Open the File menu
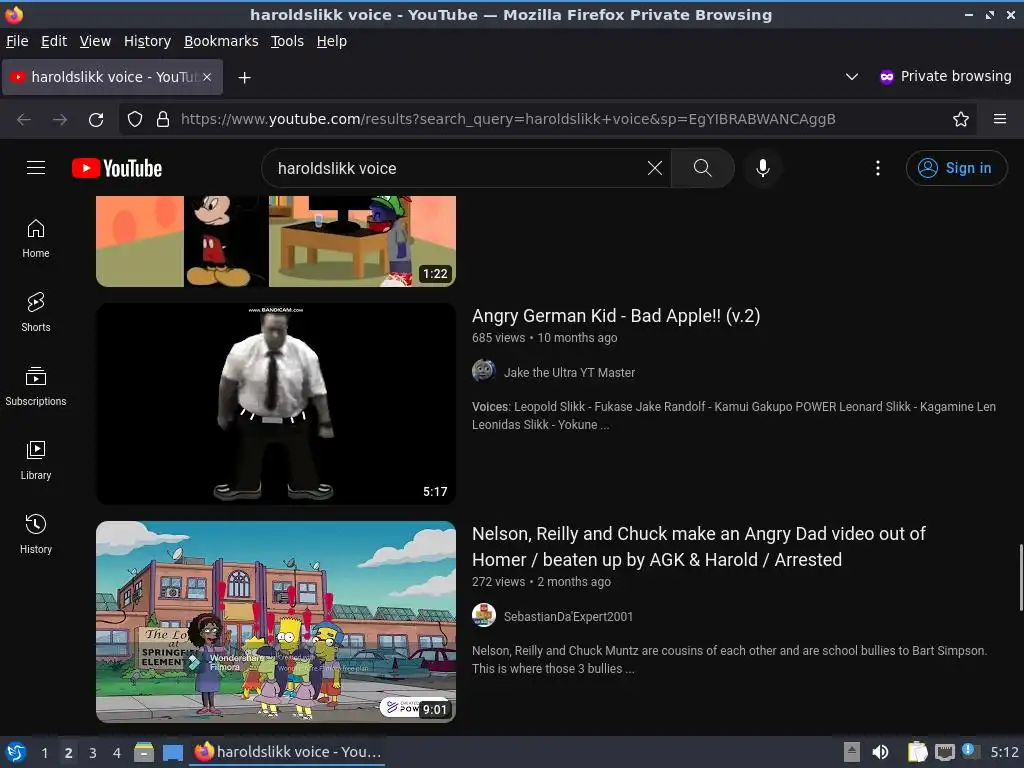Viewport: 1024px width, 768px height. point(17,41)
